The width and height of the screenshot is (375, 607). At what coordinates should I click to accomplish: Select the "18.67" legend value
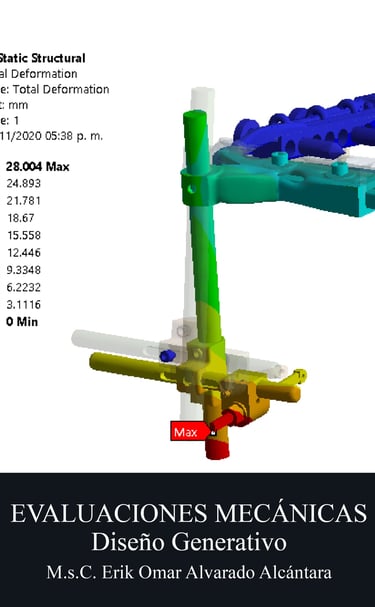[x=21, y=218]
